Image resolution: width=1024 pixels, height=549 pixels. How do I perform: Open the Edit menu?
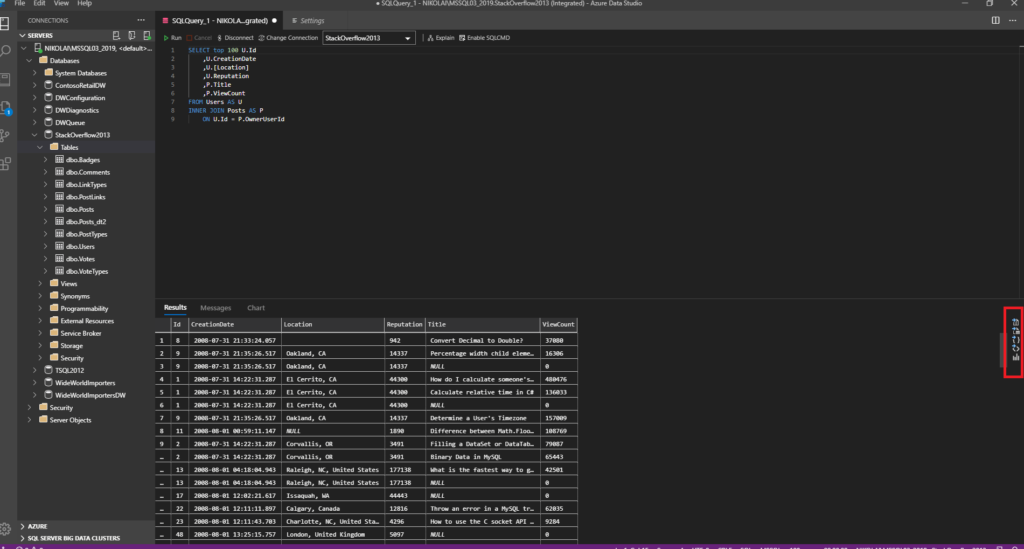tap(39, 3)
